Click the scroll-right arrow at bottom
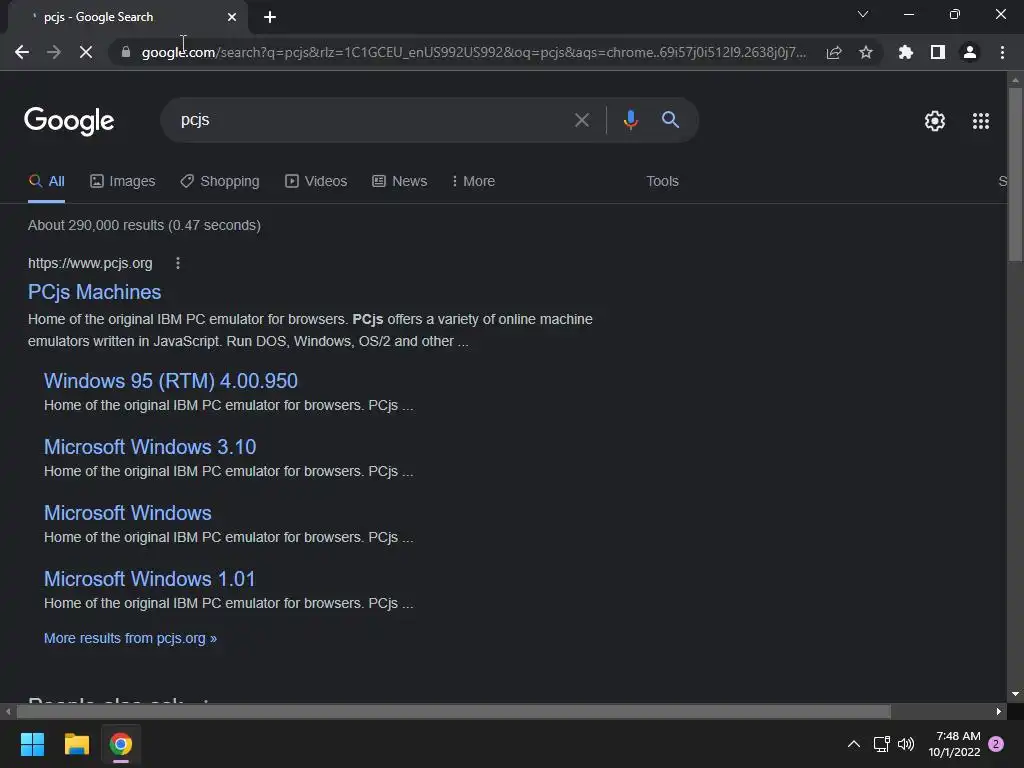Image resolution: width=1024 pixels, height=768 pixels. (999, 711)
